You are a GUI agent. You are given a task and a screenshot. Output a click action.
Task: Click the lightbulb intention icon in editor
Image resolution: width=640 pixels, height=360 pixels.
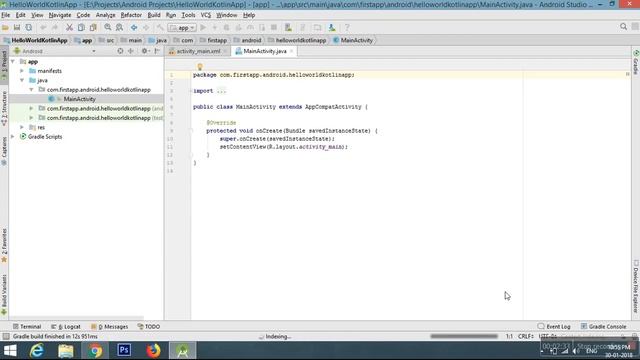click(x=200, y=67)
